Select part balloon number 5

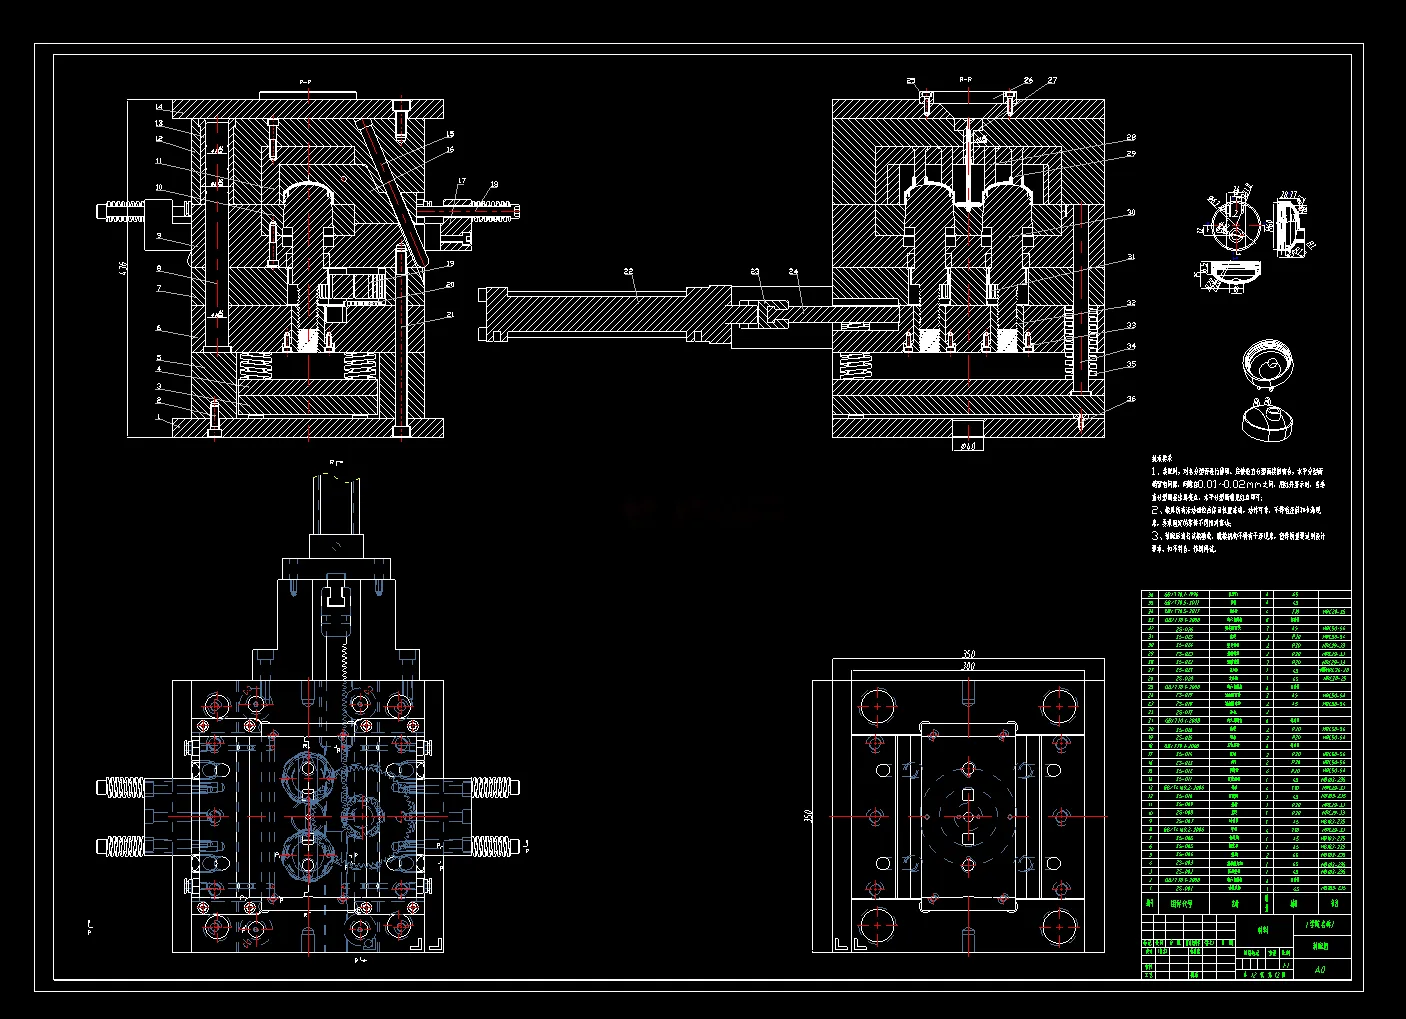[x=159, y=357]
